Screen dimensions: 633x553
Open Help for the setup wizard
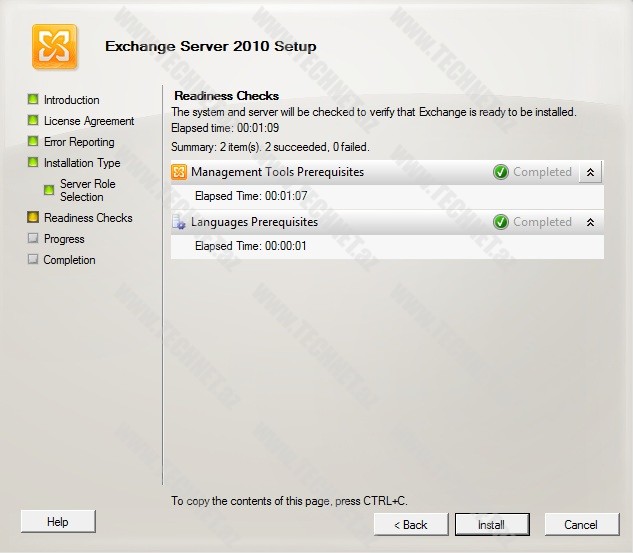pyautogui.click(x=58, y=521)
